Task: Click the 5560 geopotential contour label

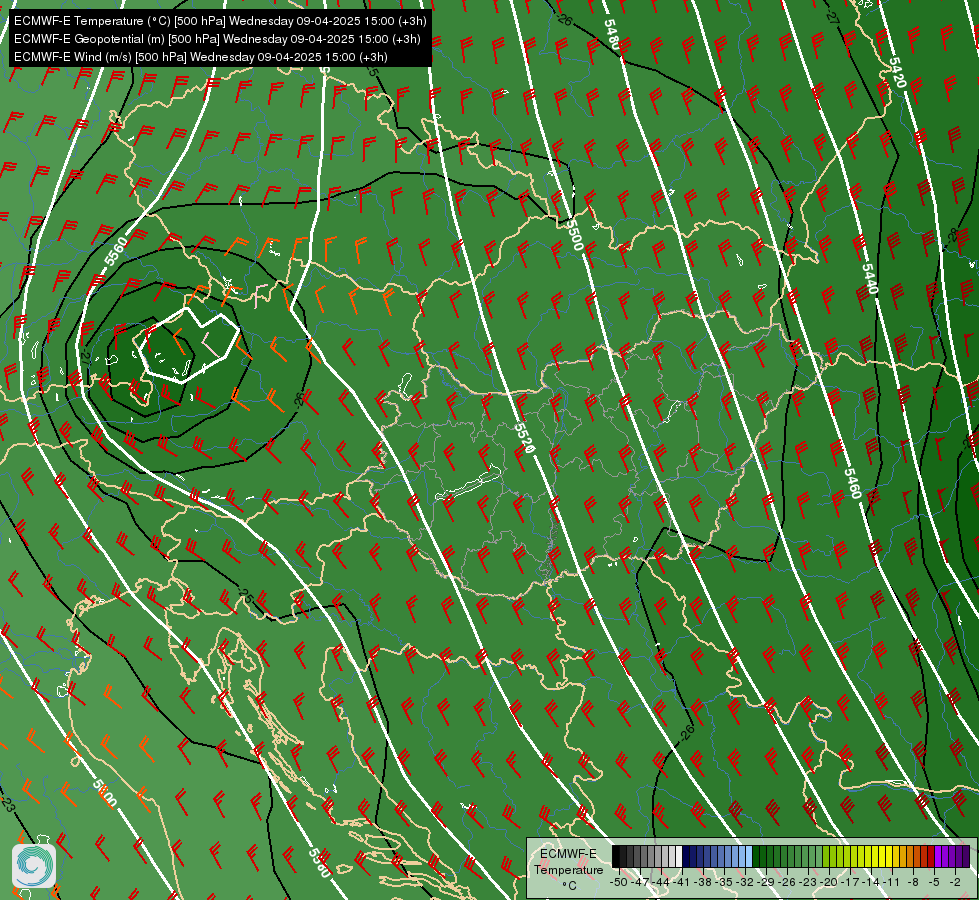Action: (116, 251)
